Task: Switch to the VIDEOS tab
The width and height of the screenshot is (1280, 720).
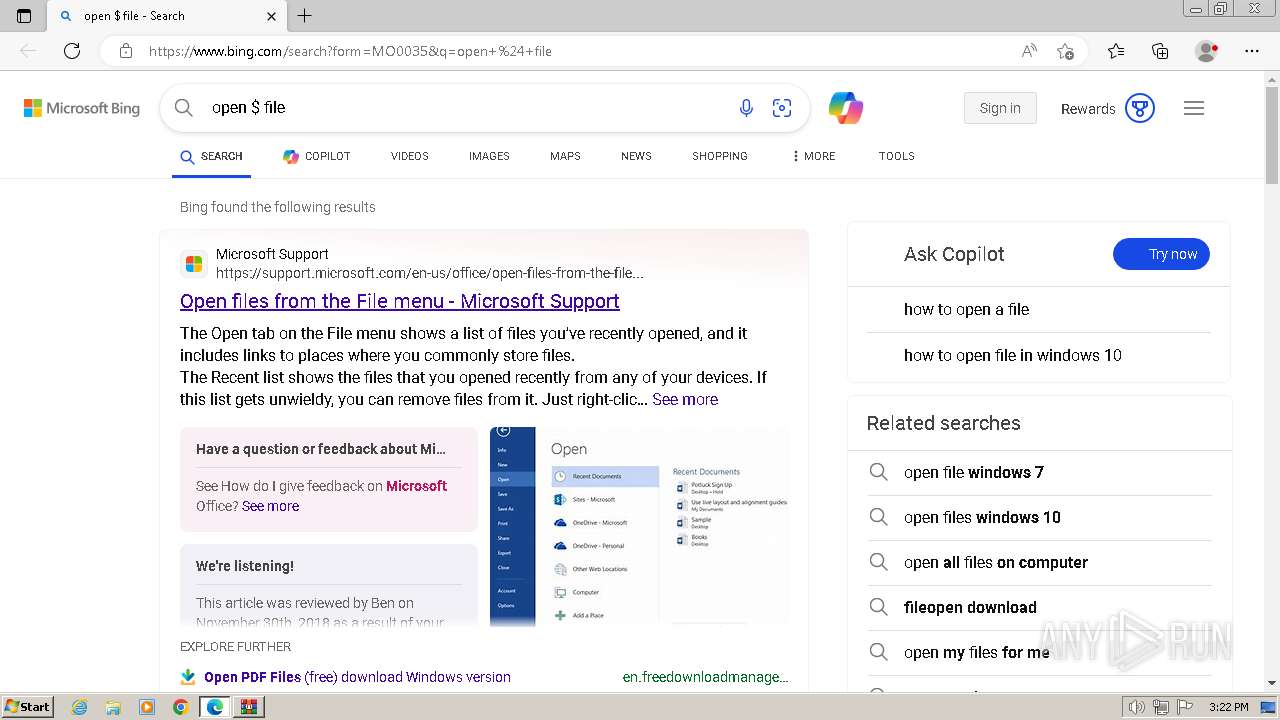Action: 410,156
